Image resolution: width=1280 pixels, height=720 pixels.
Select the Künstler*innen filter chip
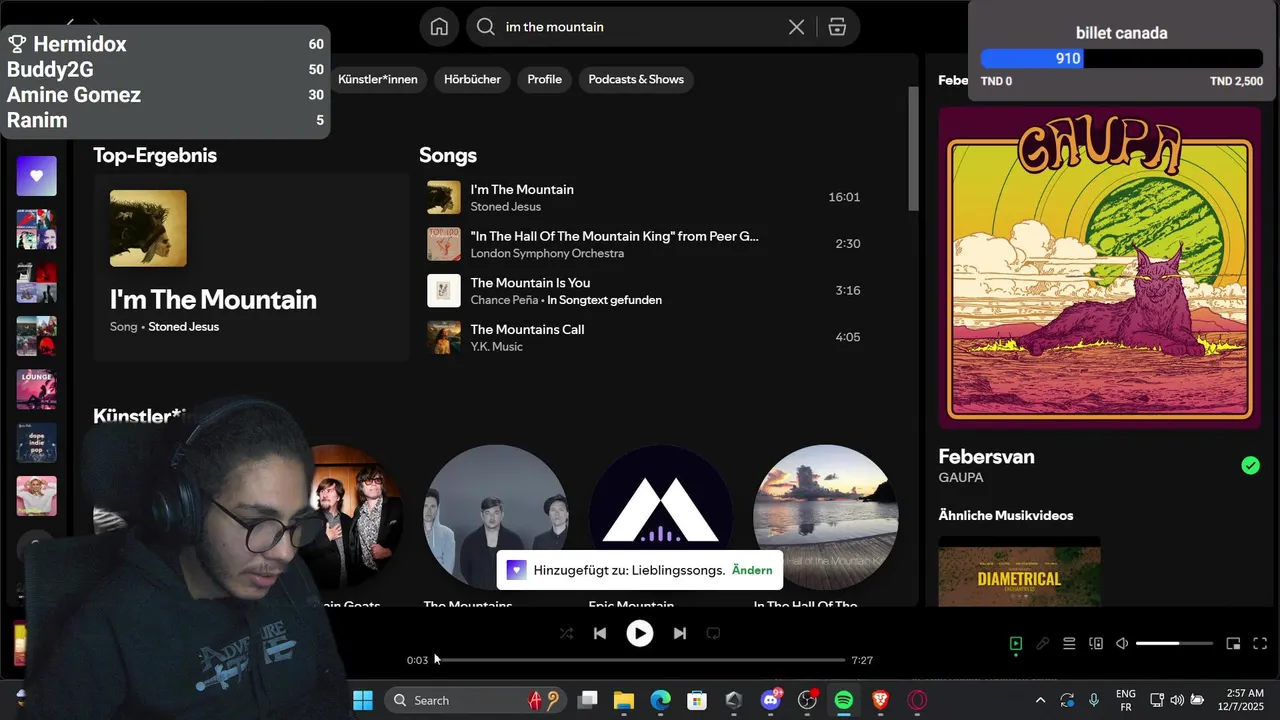(378, 79)
